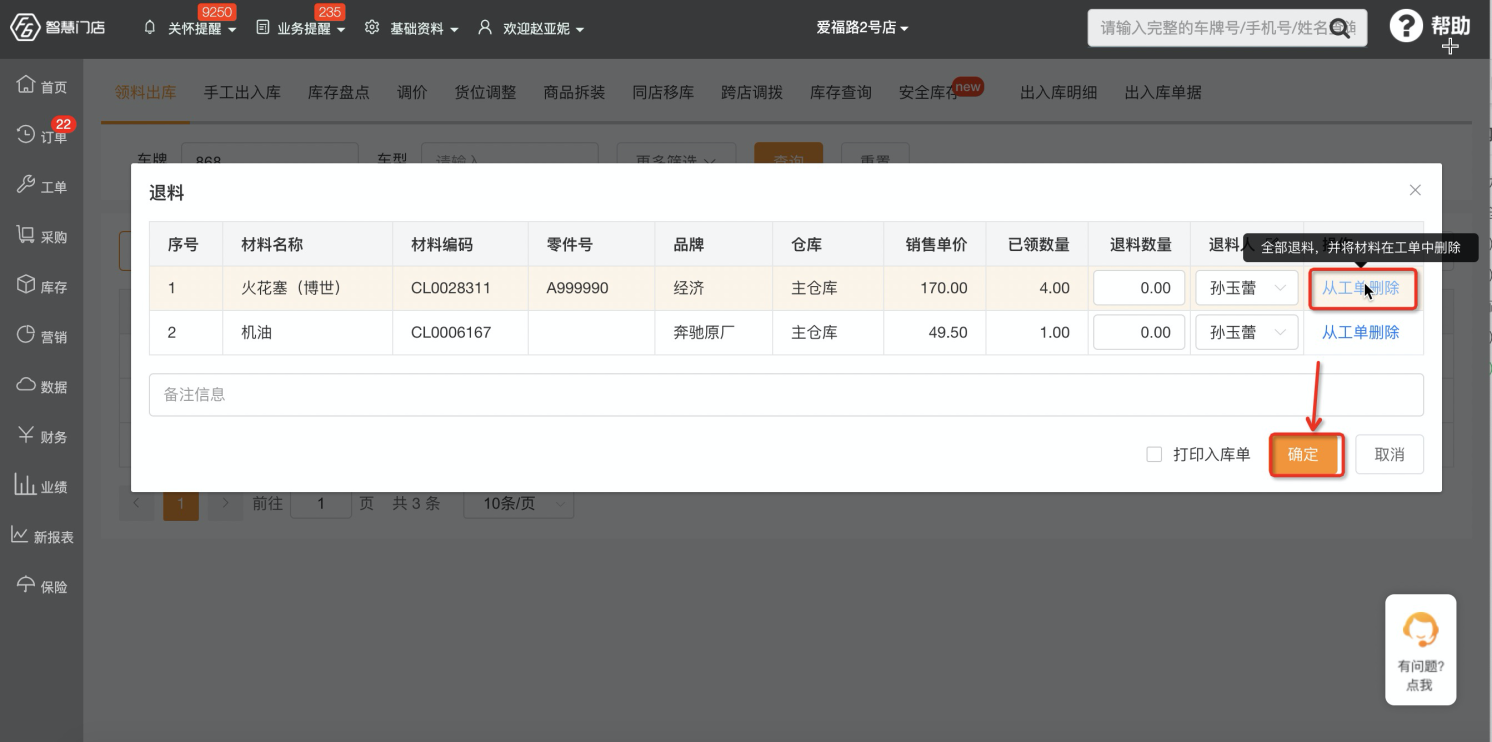
Task: Click the 退料数量 field for 机油
Action: [1139, 332]
